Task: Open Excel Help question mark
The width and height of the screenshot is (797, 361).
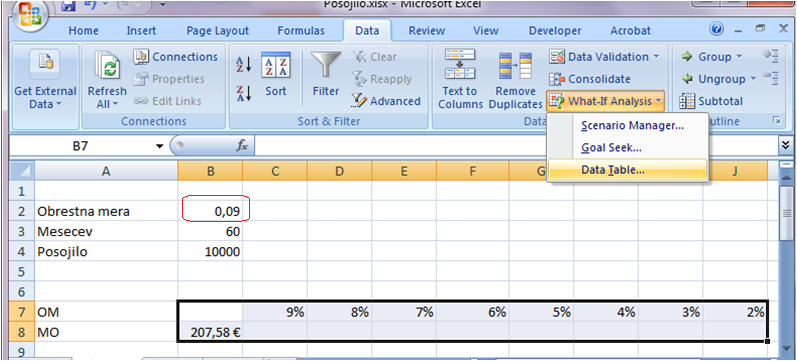Action: pos(717,29)
